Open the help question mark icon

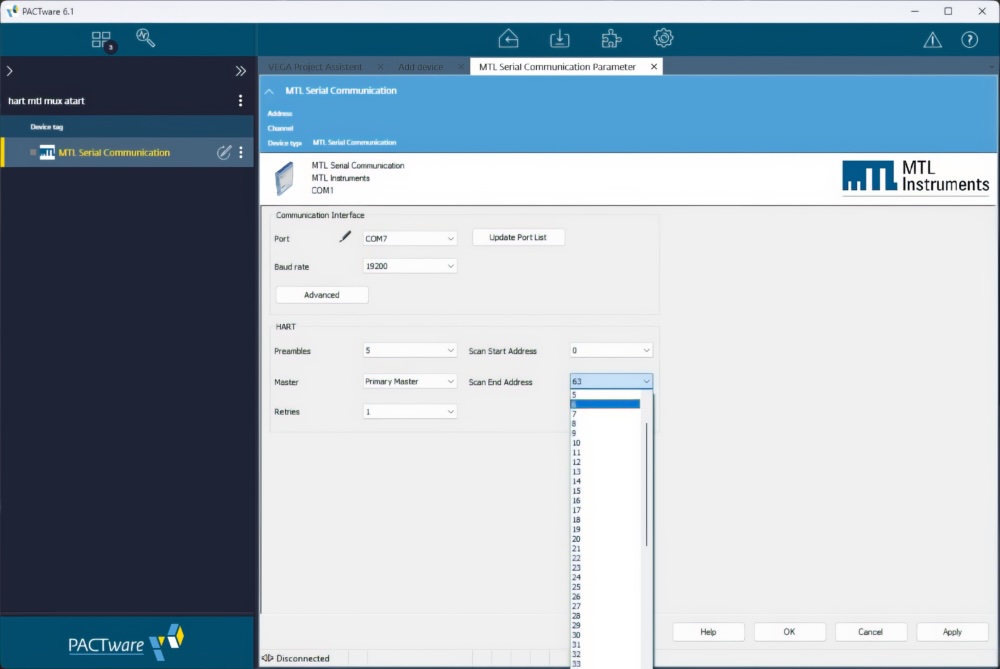(x=969, y=40)
